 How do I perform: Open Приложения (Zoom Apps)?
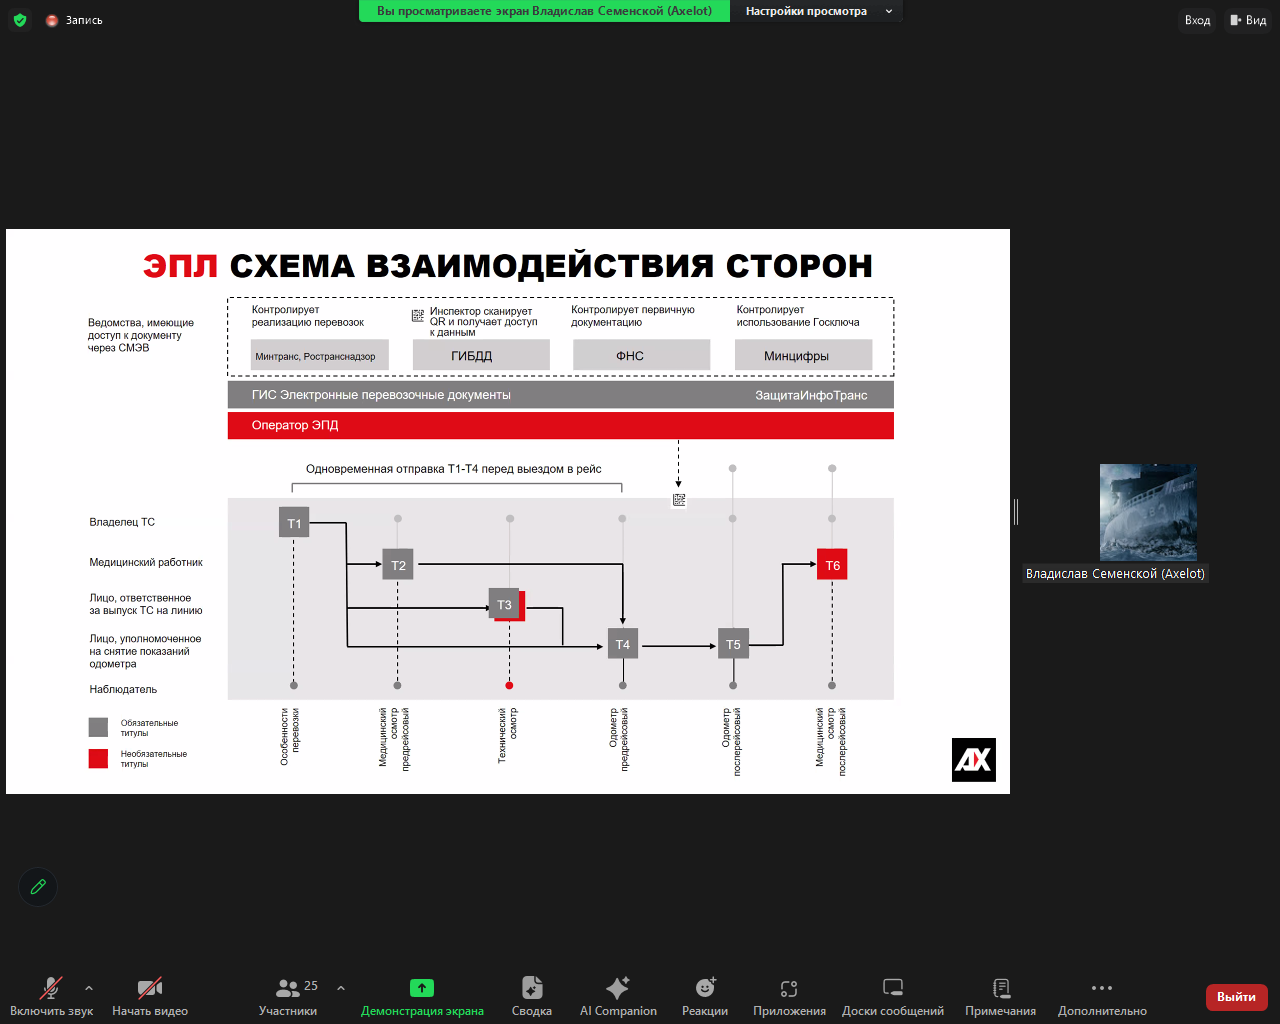(x=788, y=995)
